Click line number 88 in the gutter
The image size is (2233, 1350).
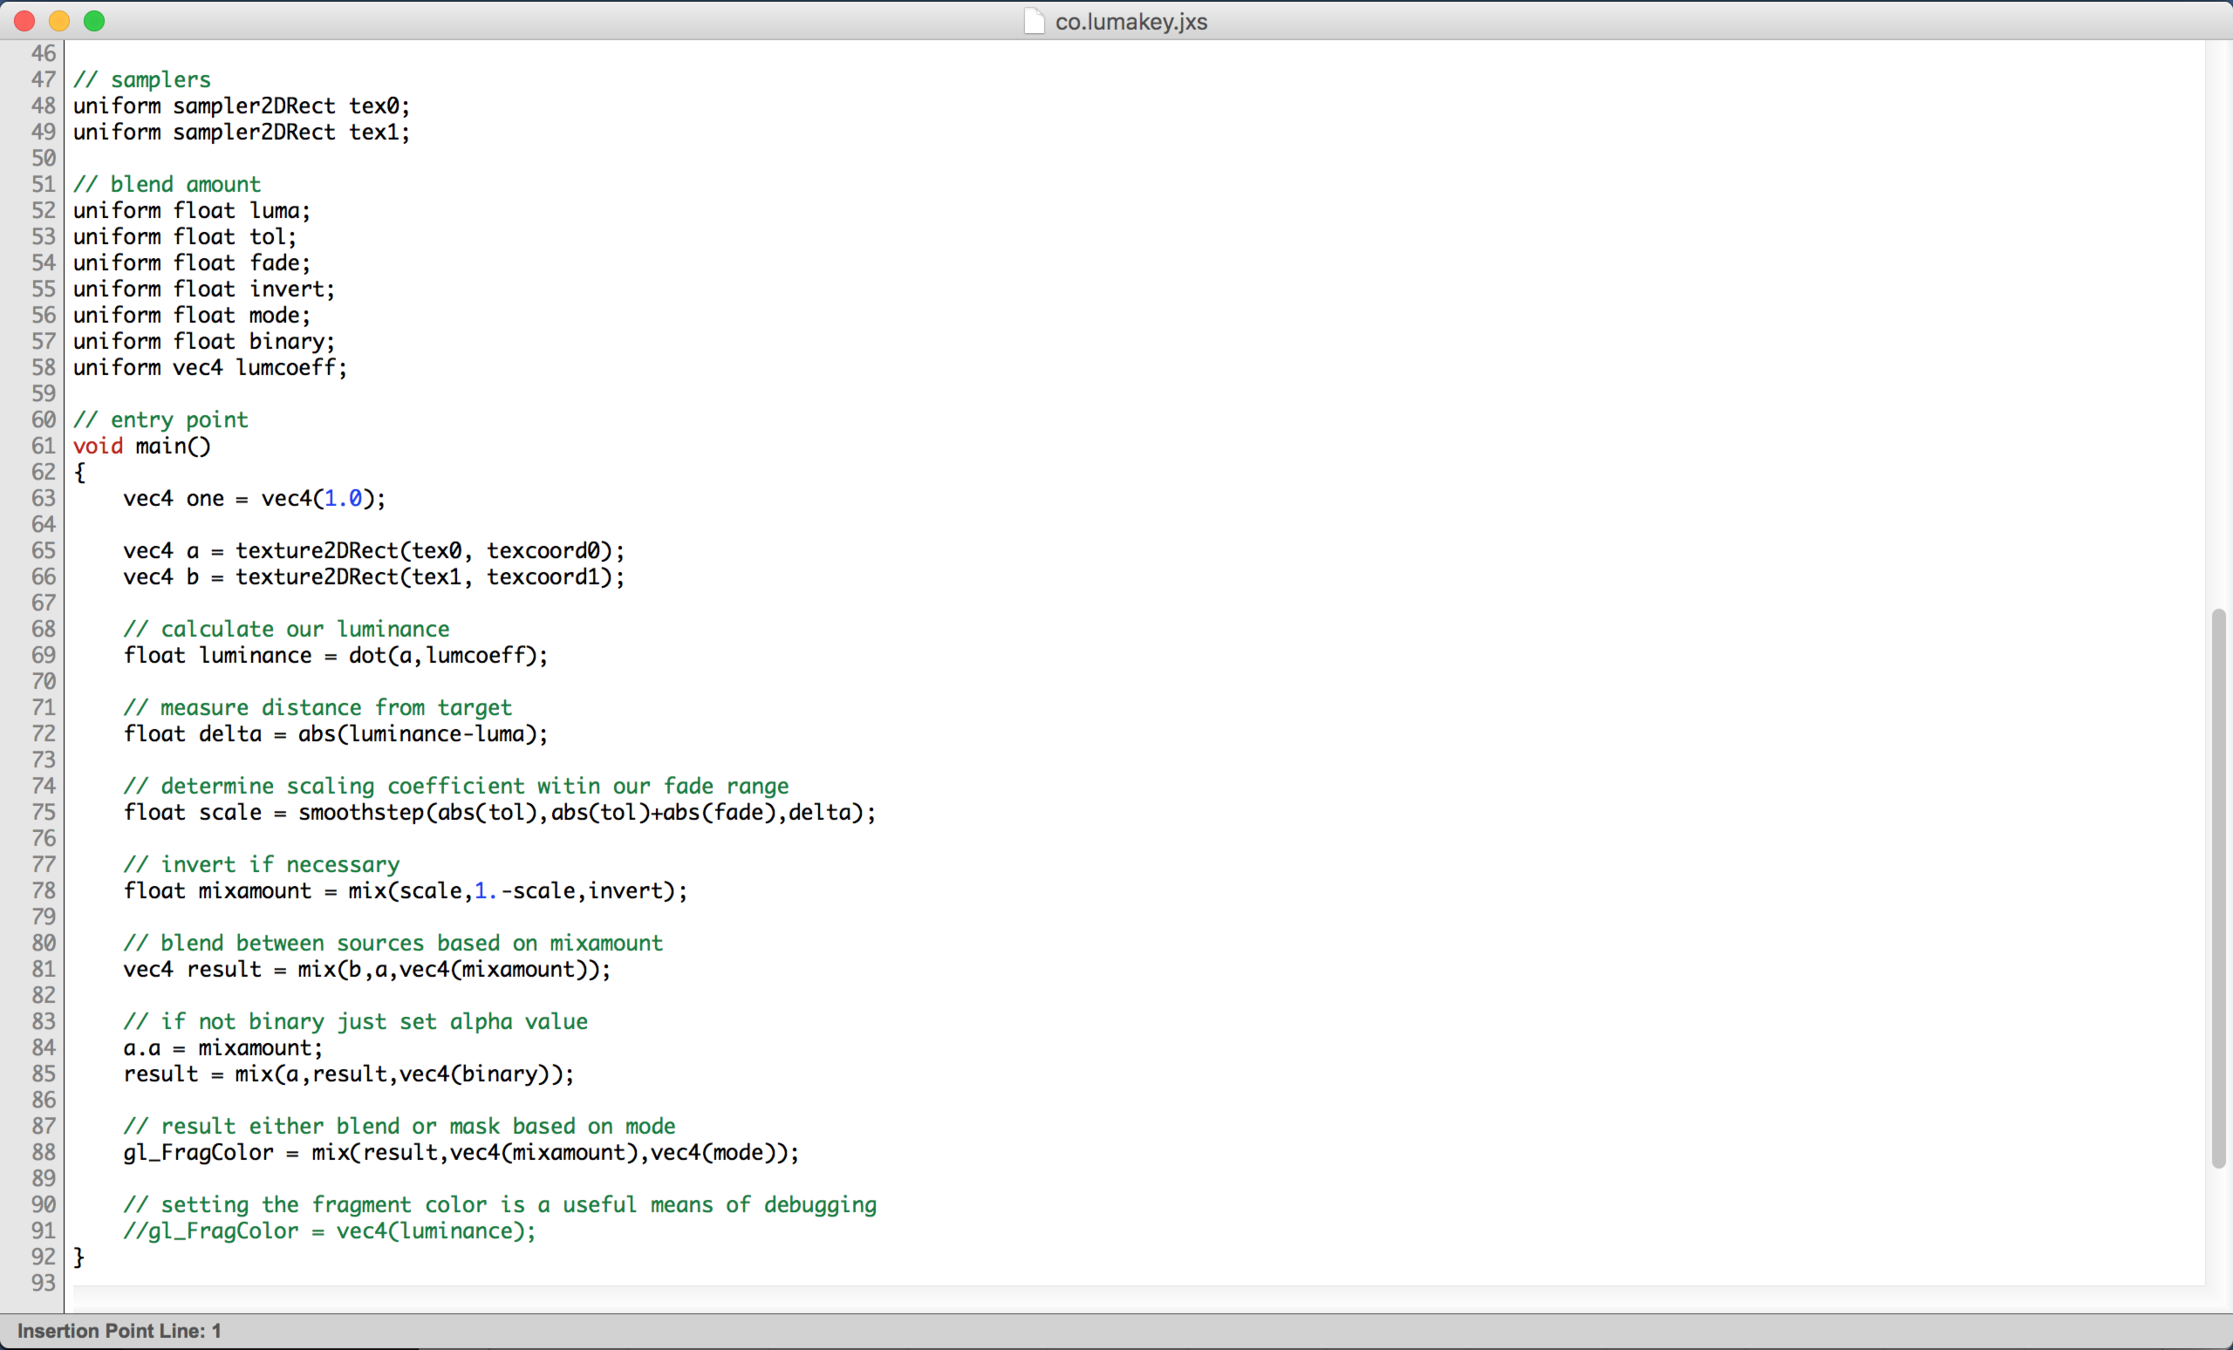point(43,1152)
